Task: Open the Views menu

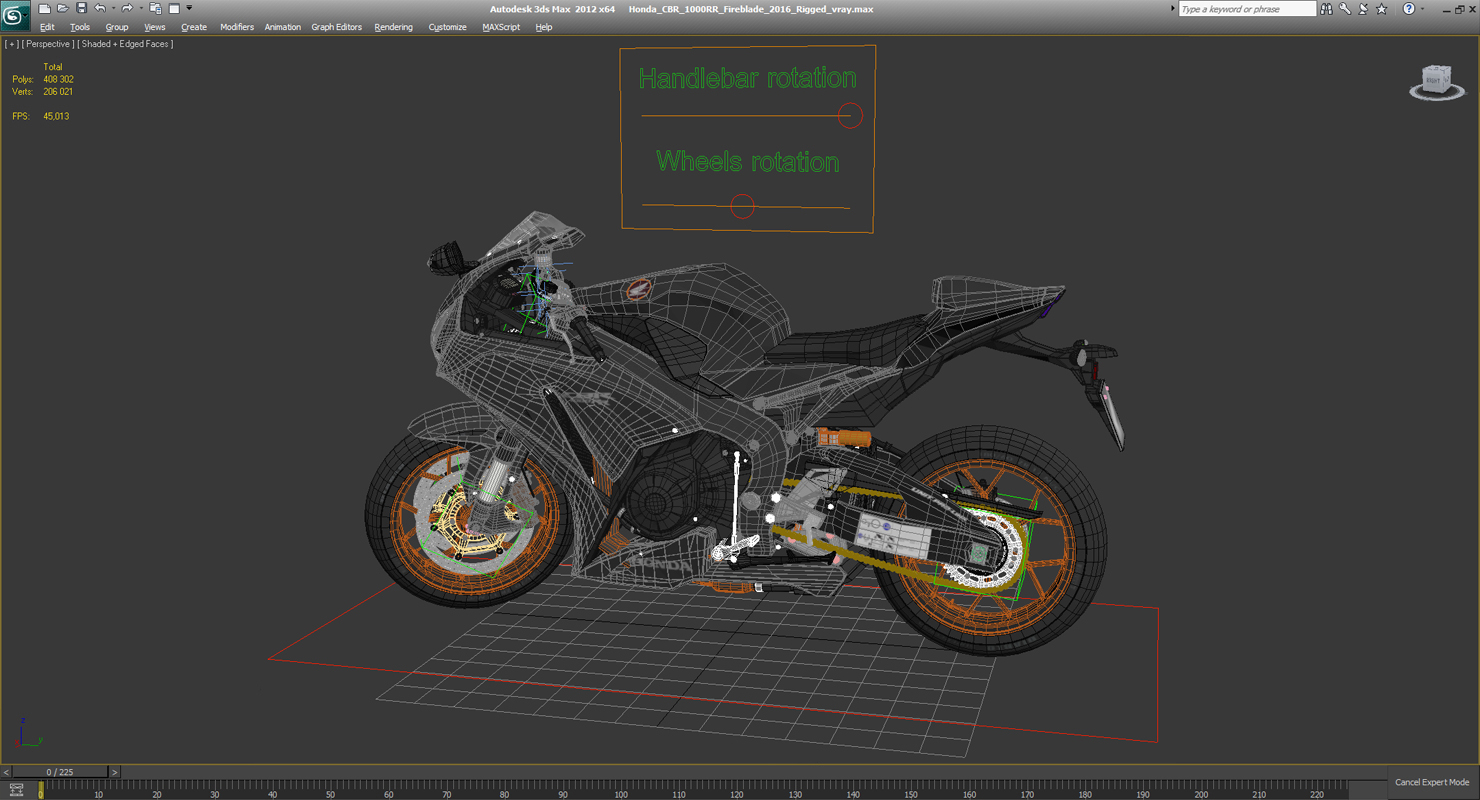Action: (x=155, y=27)
